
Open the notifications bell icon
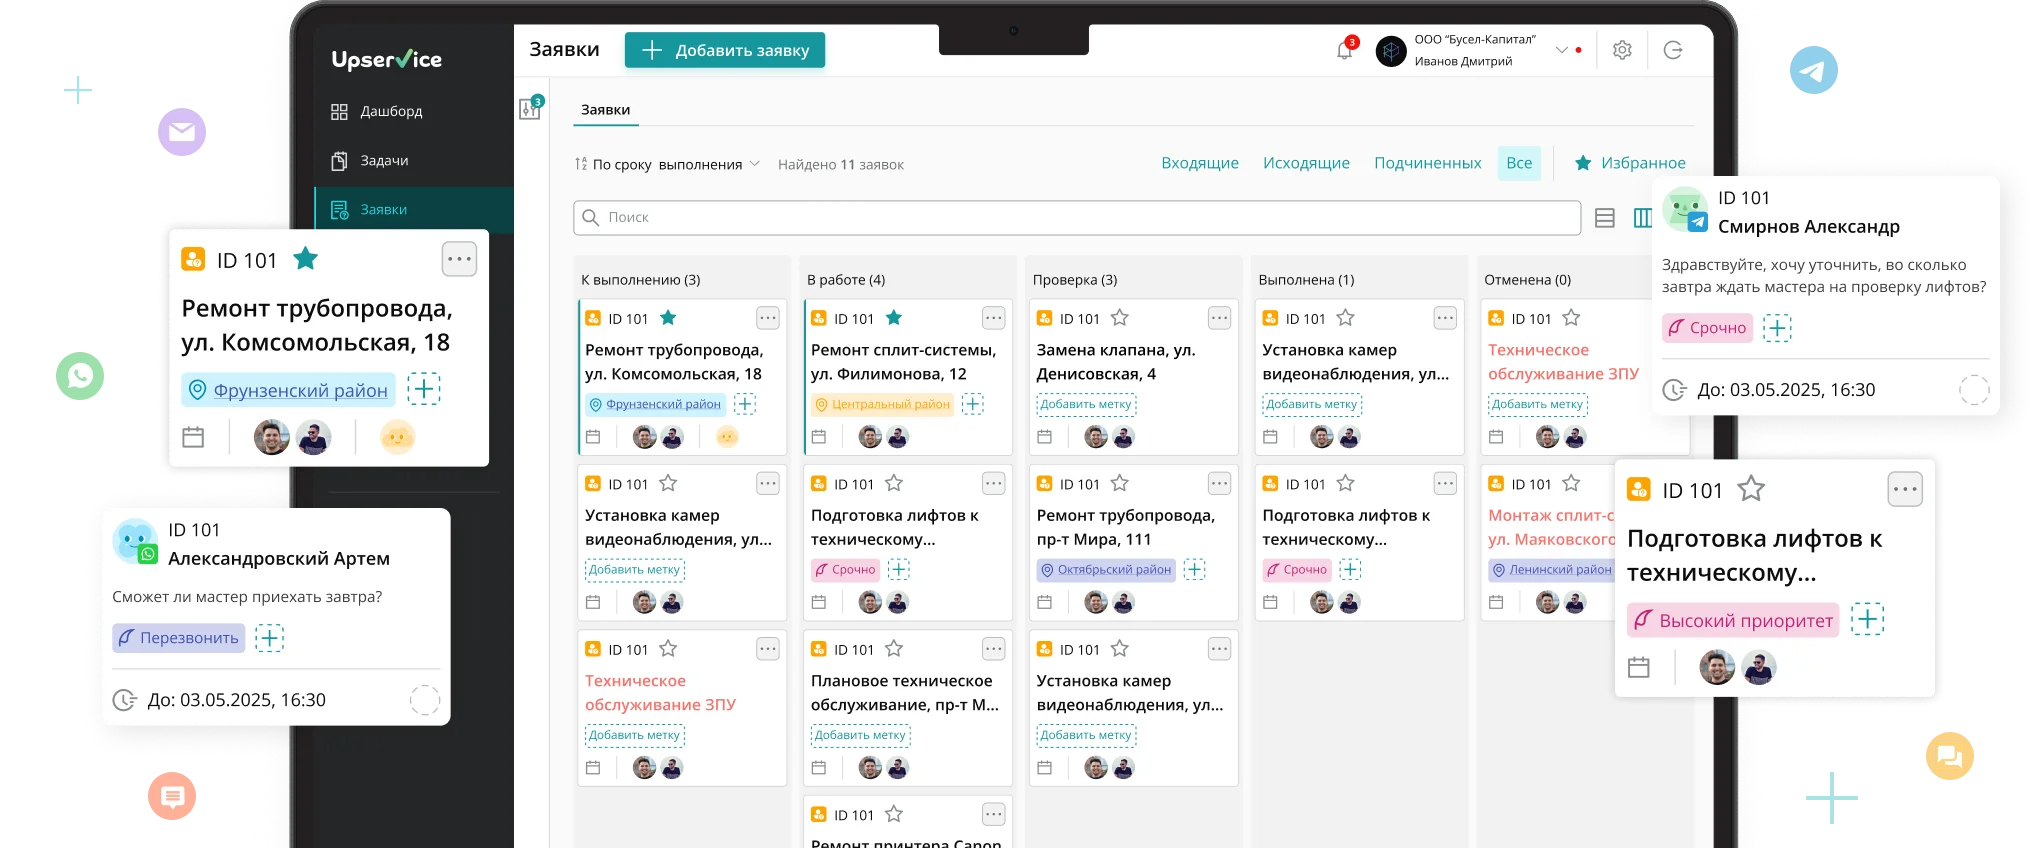click(1344, 50)
